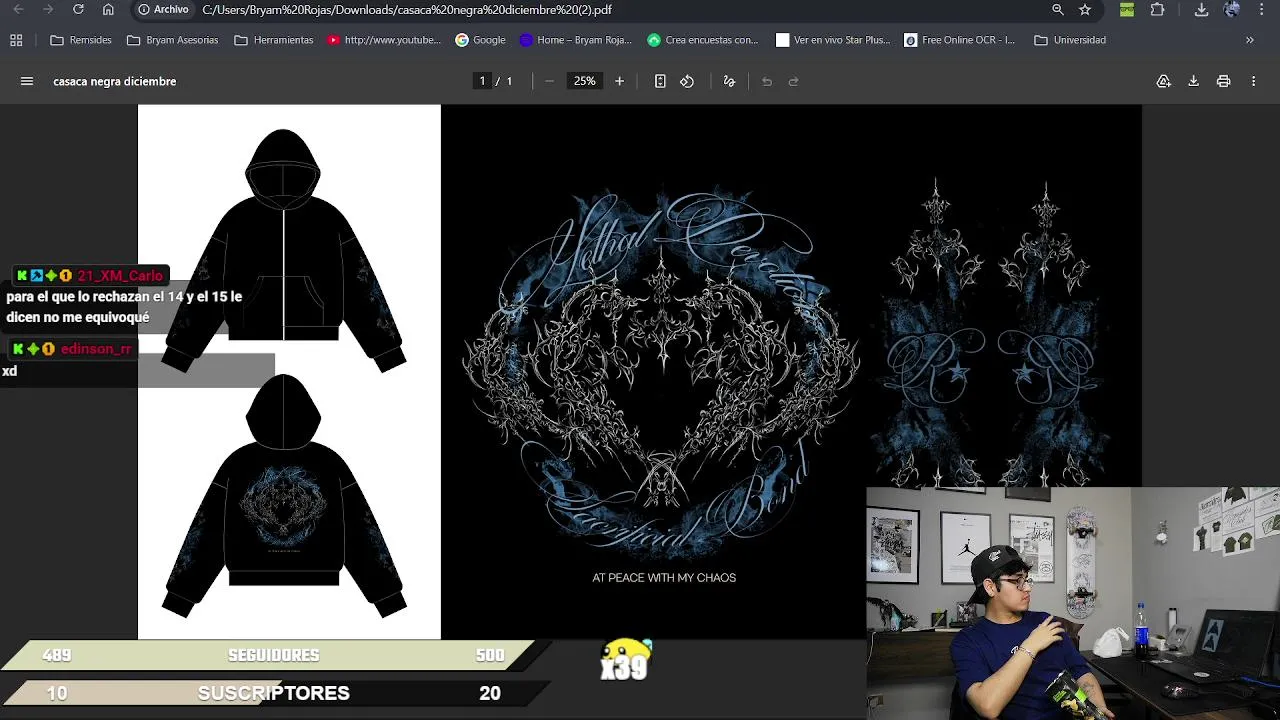This screenshot has width=1280, height=720.
Task: Show more bookmarks with the chevron
Action: click(1249, 40)
